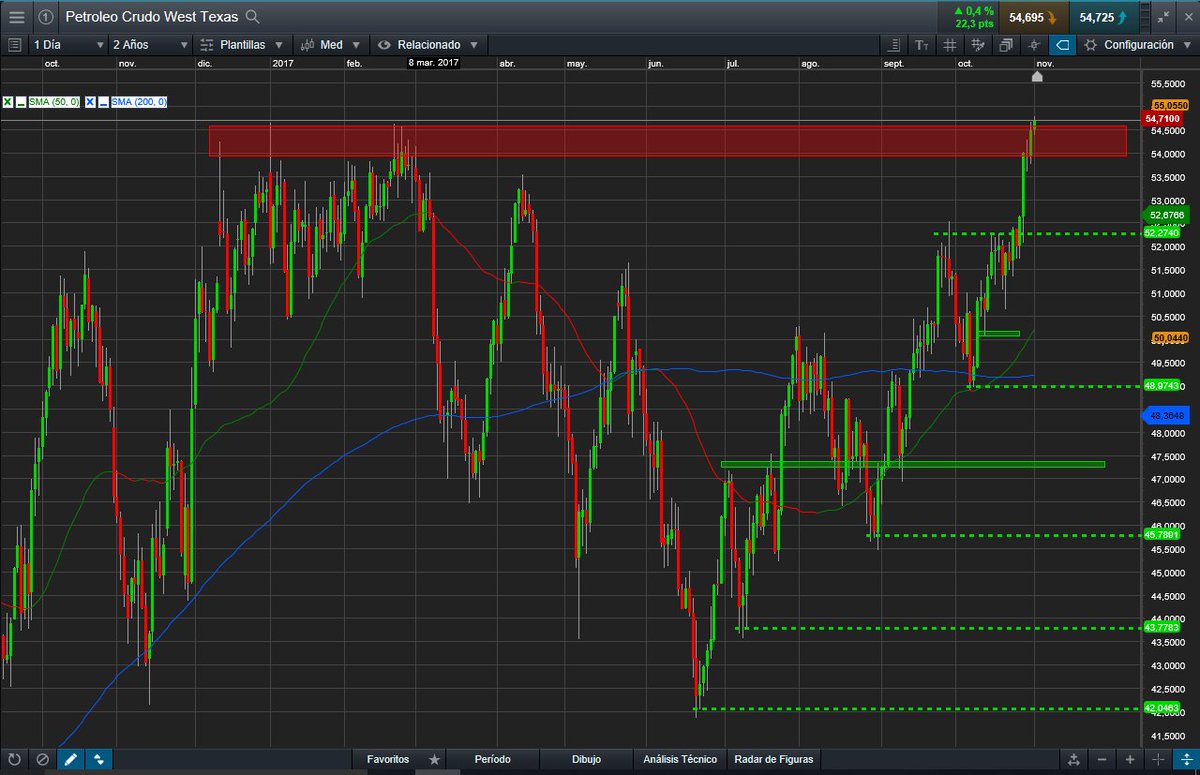Toggle the grid drawing snap icon
This screenshot has height=775, width=1200.
[977, 45]
